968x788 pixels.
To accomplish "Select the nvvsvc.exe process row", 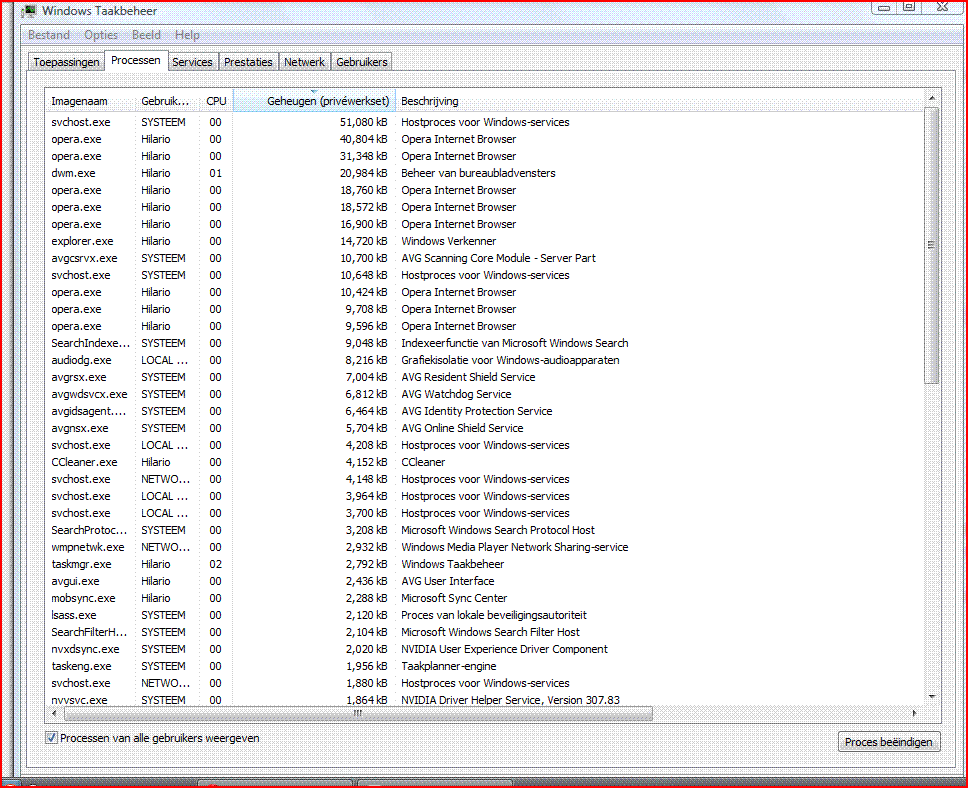I will [x=484, y=700].
